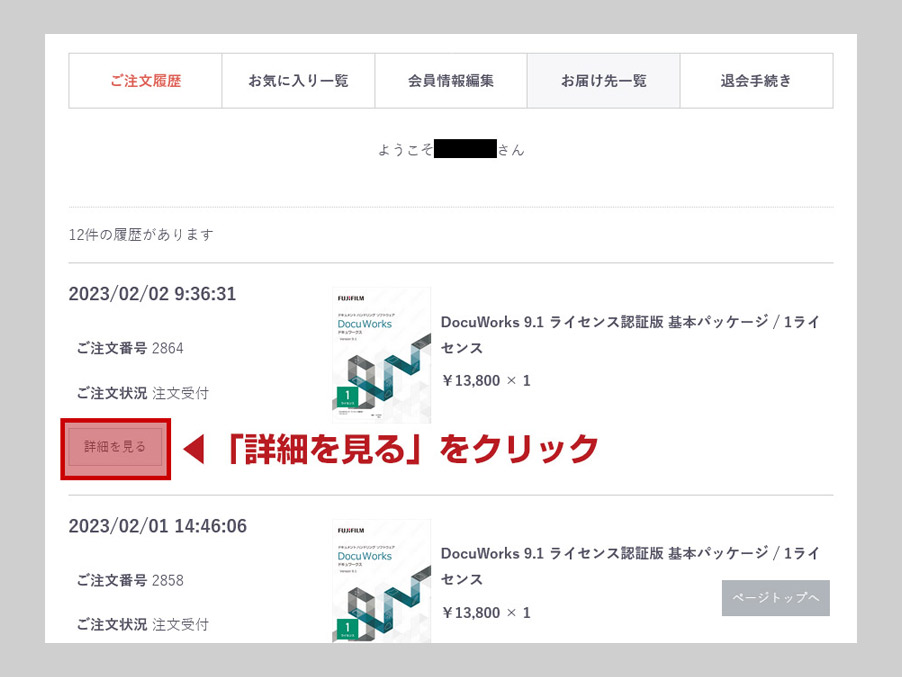
Task: Select order date 2023/02/02 9:36:31
Action: tap(152, 294)
